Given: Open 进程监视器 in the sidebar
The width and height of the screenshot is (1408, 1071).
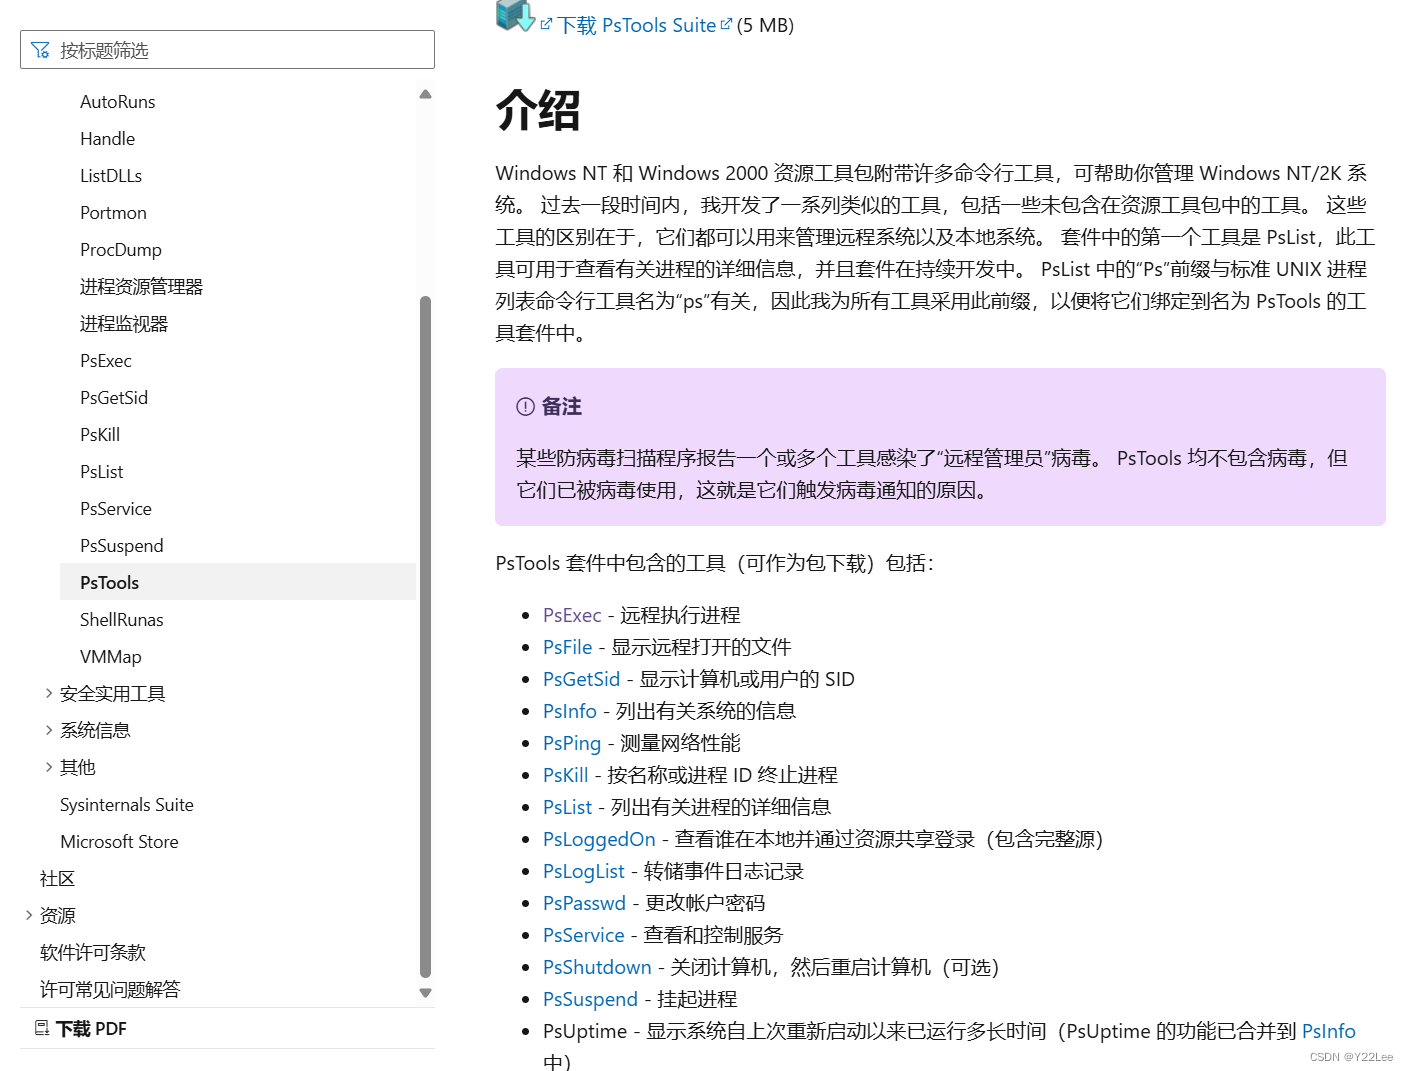Looking at the screenshot, I should 124,323.
